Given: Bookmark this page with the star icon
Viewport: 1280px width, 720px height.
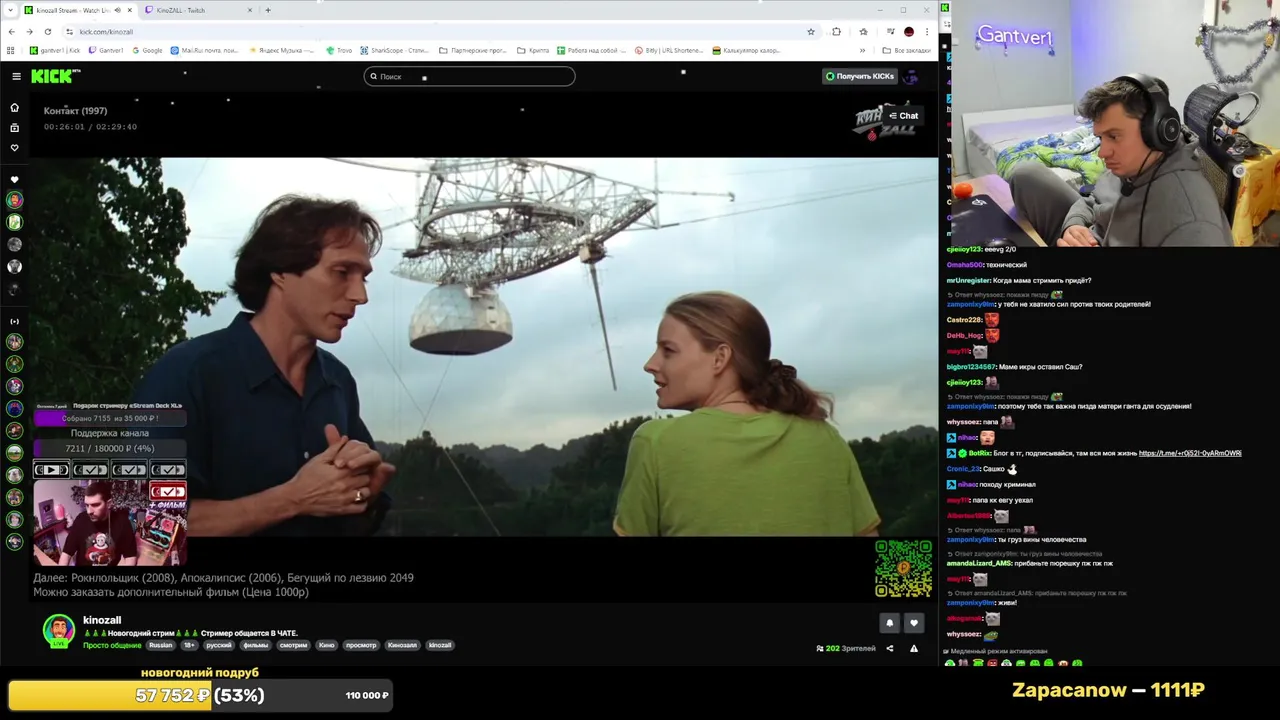Looking at the screenshot, I should coord(810,32).
